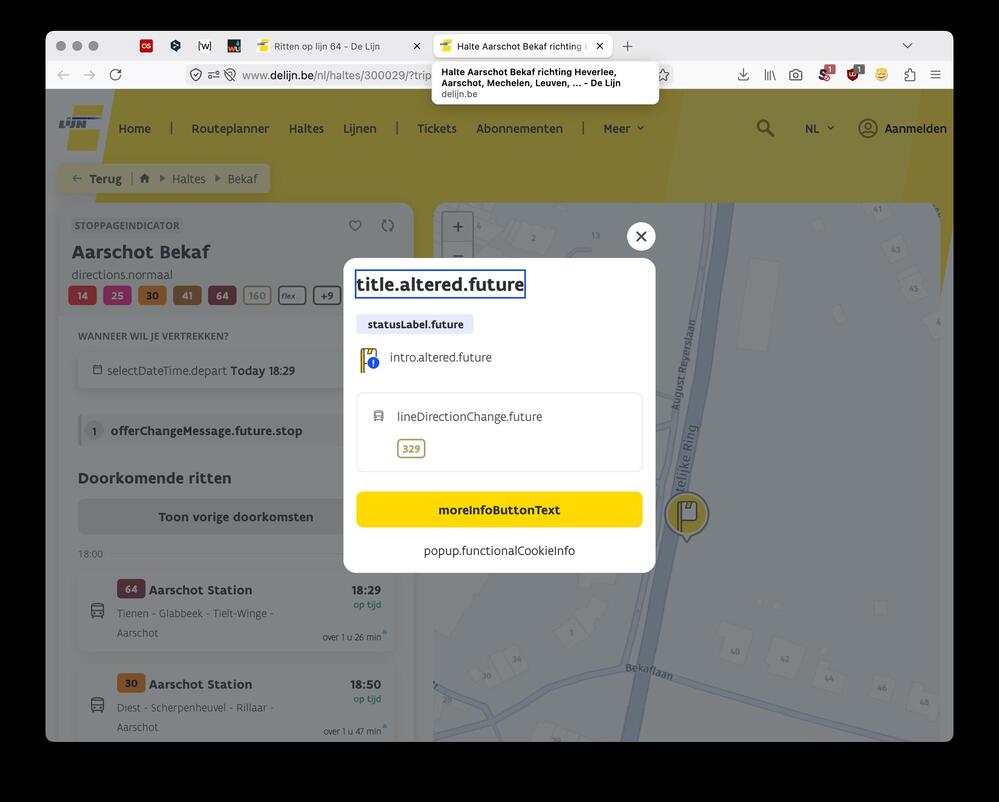The image size is (999, 802).
Task: Switch to the [w] pinned tab
Action: [x=205, y=46]
